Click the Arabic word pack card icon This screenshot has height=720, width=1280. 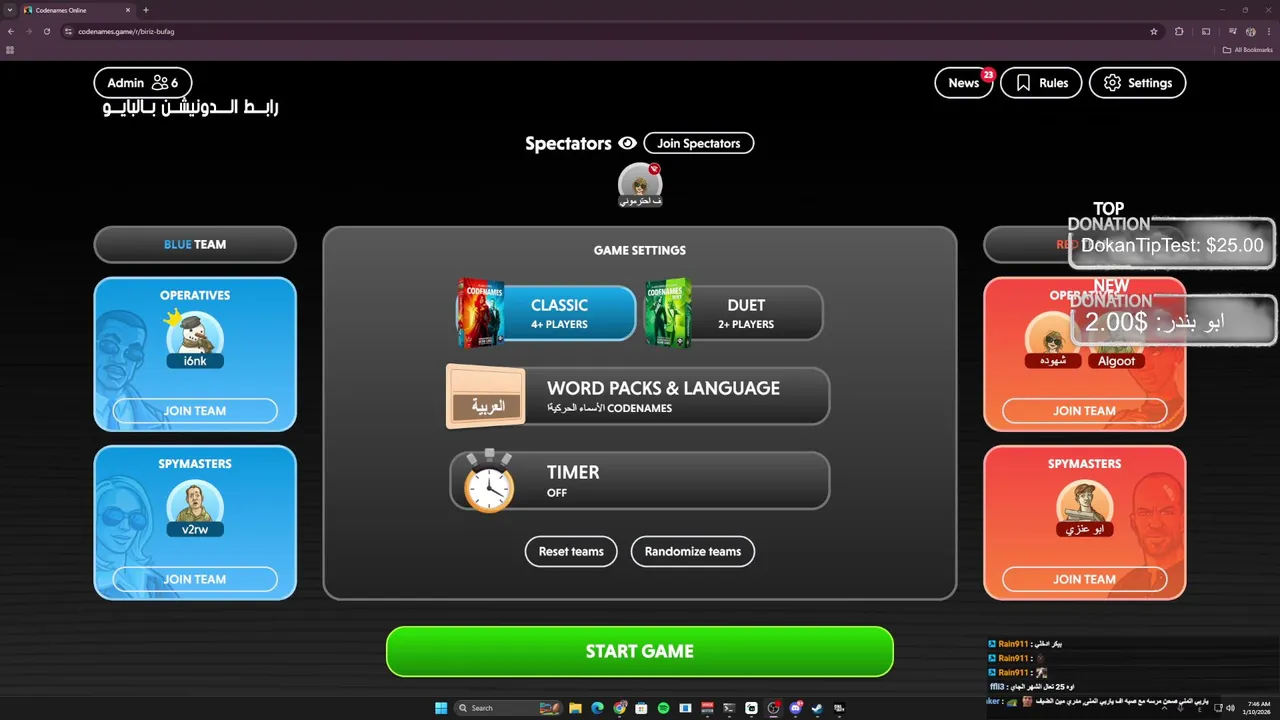pos(486,397)
